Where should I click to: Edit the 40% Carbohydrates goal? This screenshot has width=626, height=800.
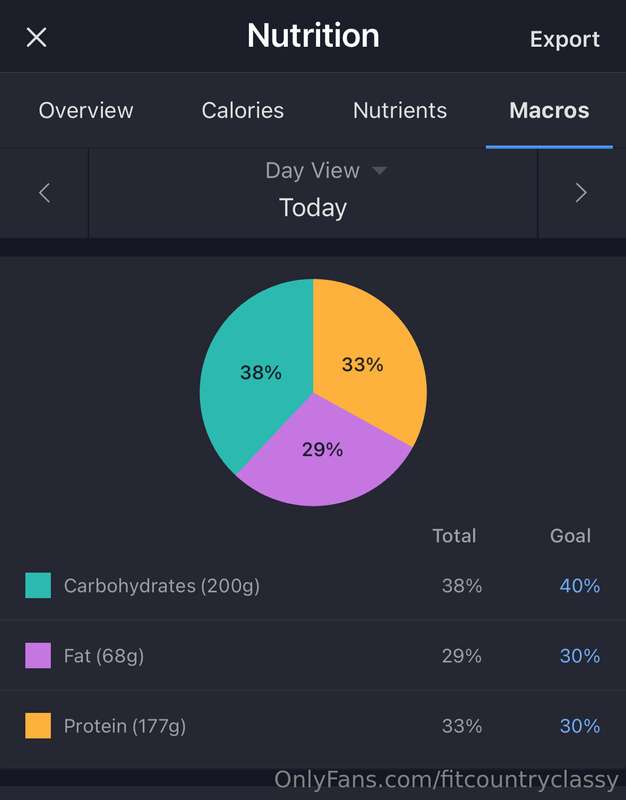click(x=580, y=586)
